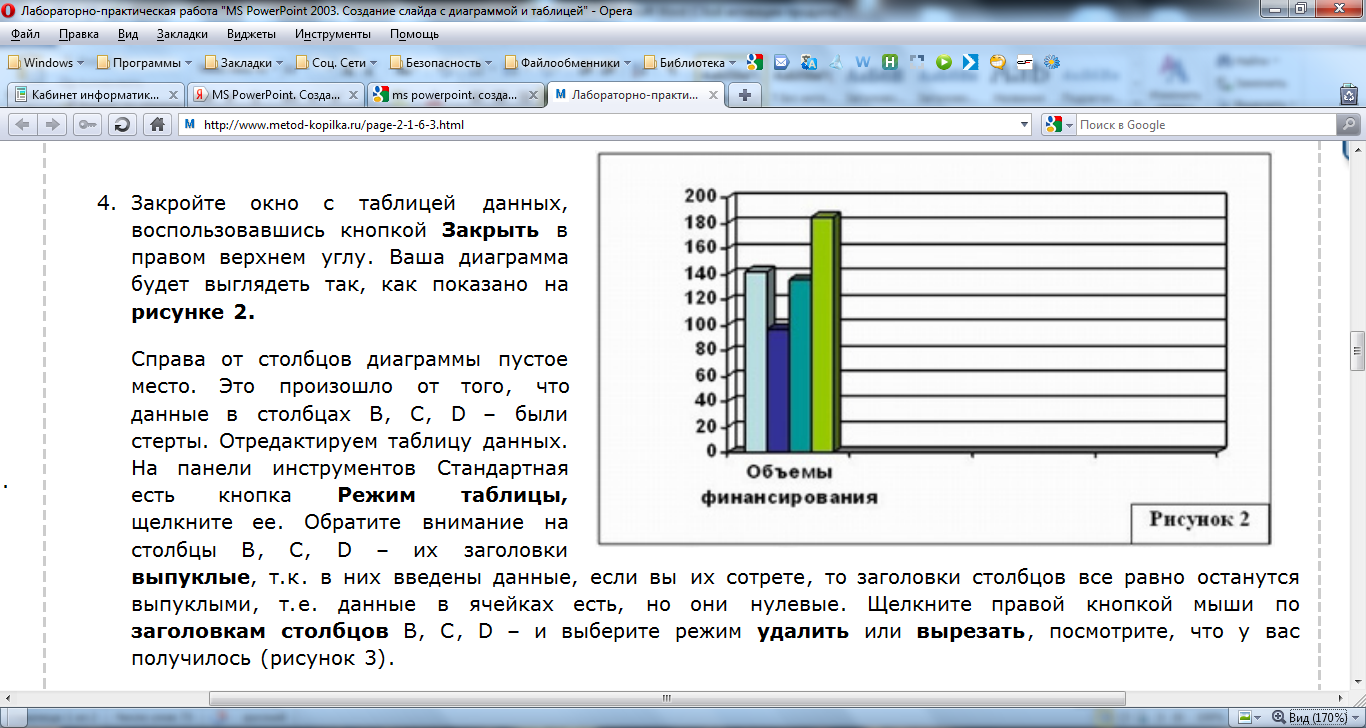The image size is (1366, 728).
Task: Open the blue arrow bookmark icon
Action: coord(970,62)
